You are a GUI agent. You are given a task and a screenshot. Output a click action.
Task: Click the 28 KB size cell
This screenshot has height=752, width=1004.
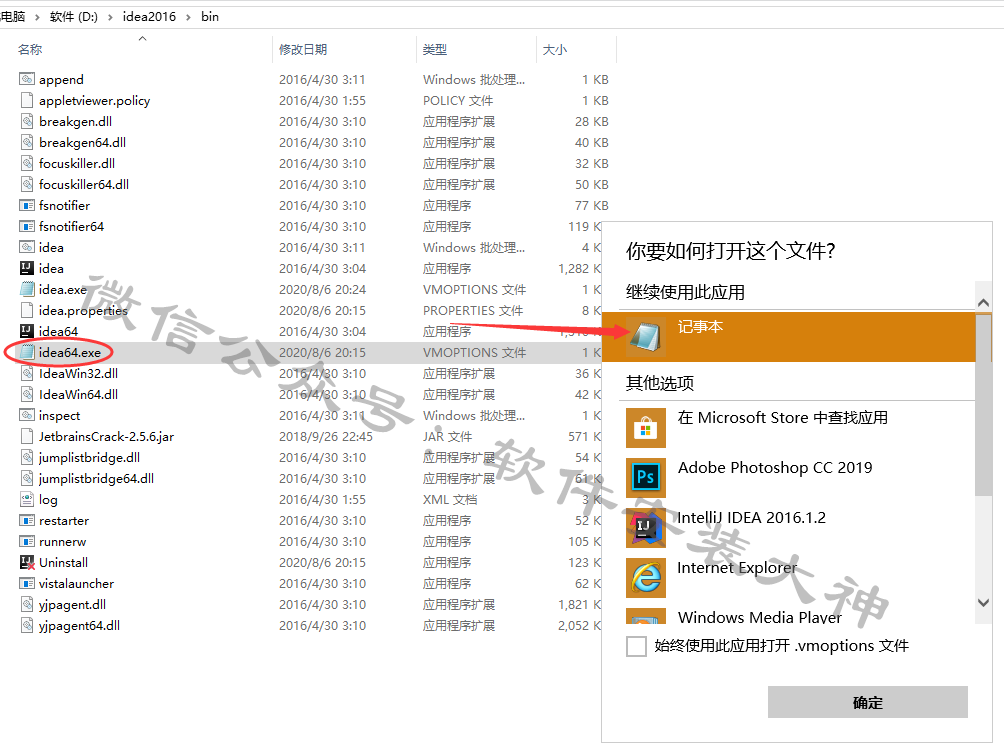click(x=592, y=122)
